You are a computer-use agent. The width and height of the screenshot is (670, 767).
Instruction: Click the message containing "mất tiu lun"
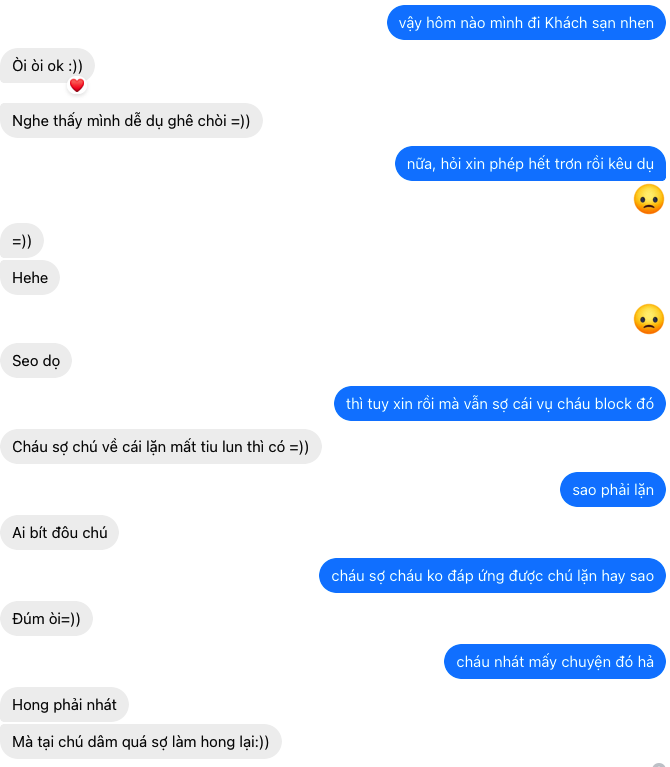(x=160, y=447)
